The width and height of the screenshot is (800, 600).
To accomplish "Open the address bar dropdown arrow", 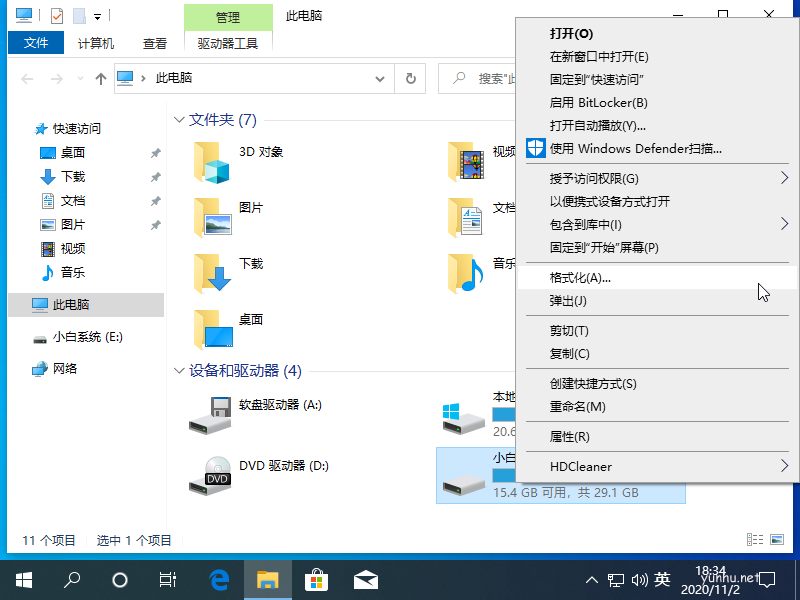I will 378,78.
